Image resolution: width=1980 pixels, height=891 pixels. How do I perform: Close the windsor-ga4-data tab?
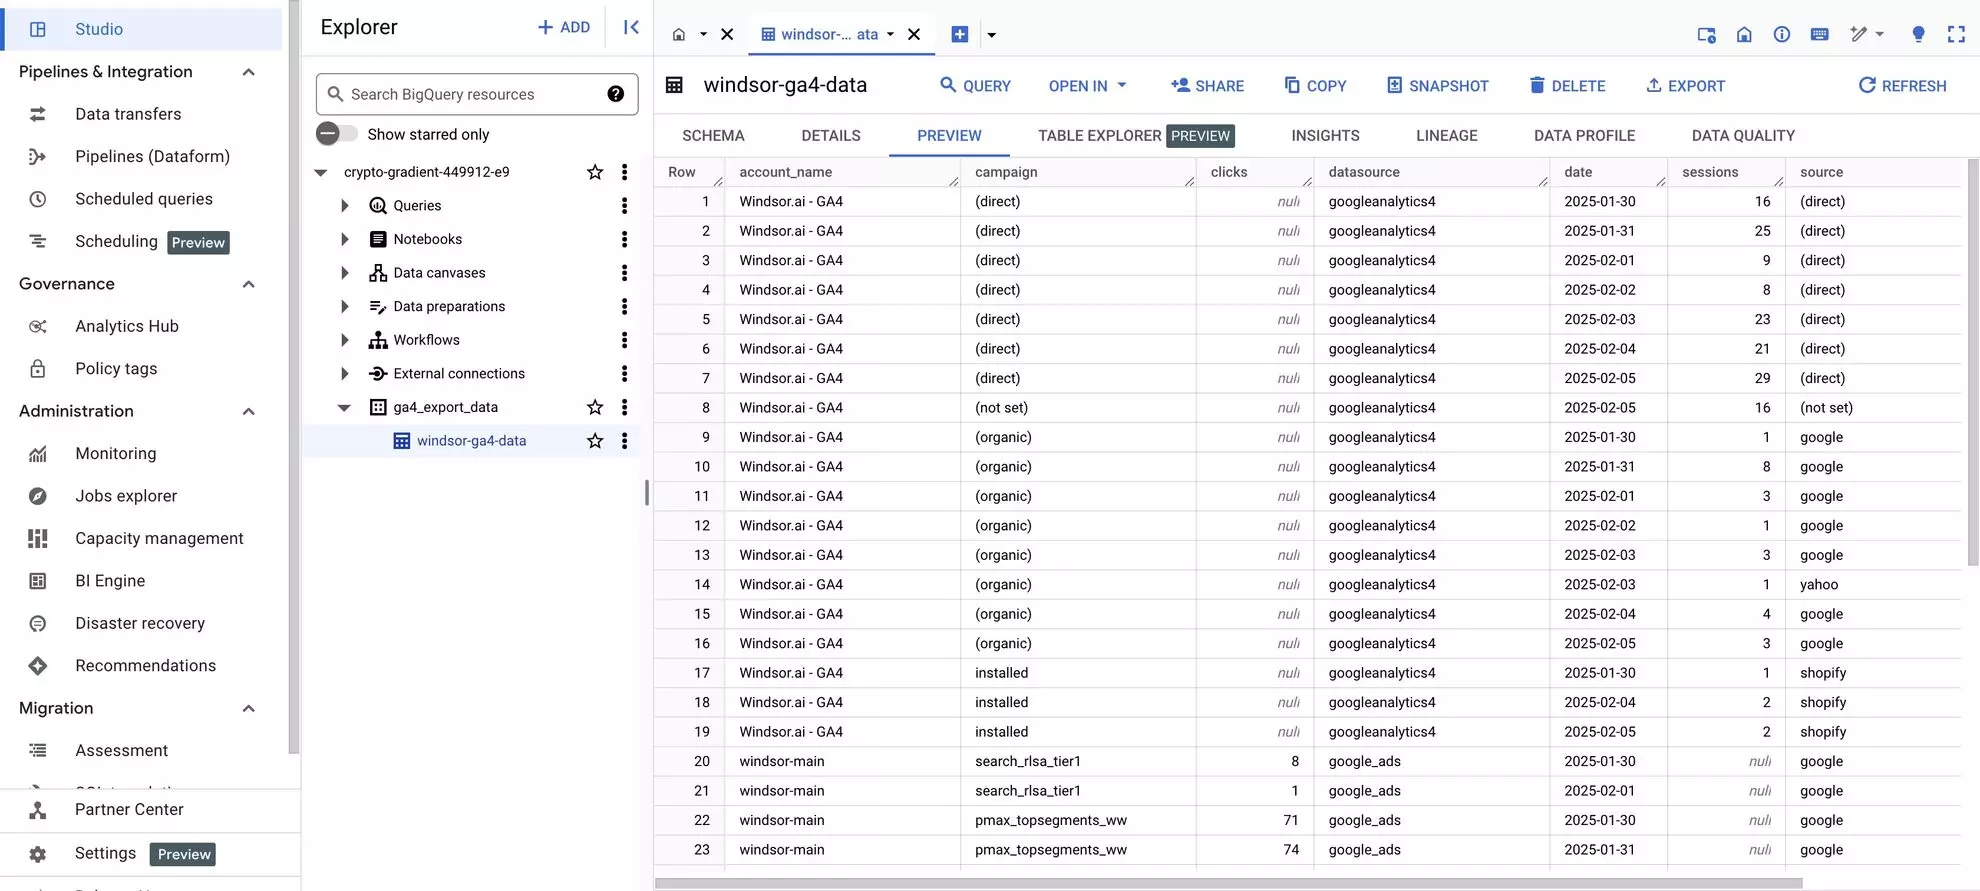coord(914,34)
